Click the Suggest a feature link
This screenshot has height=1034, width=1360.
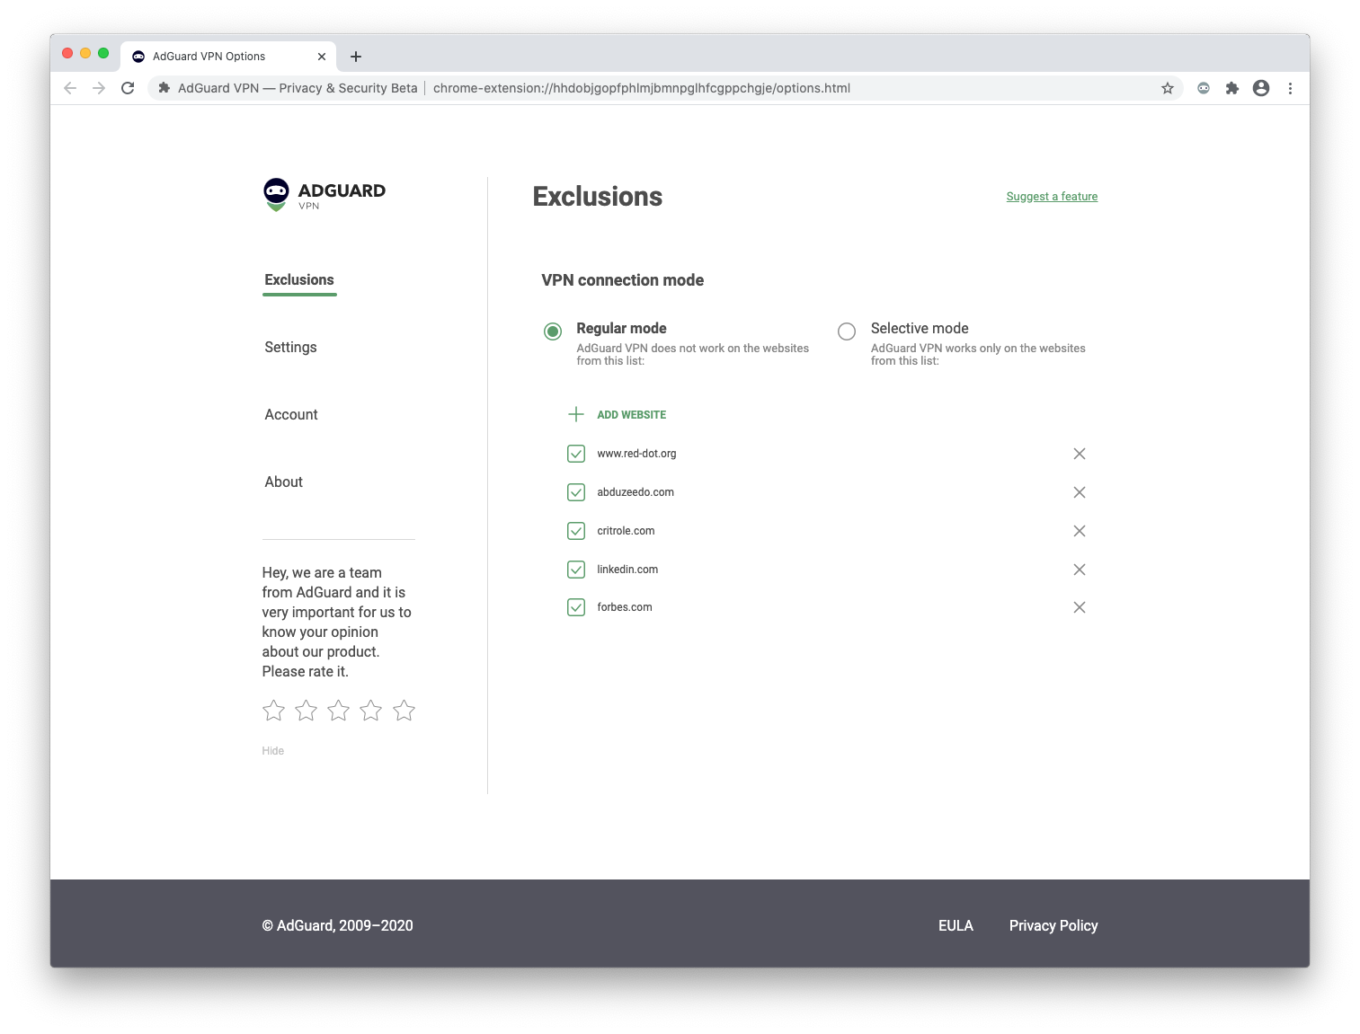(1051, 196)
